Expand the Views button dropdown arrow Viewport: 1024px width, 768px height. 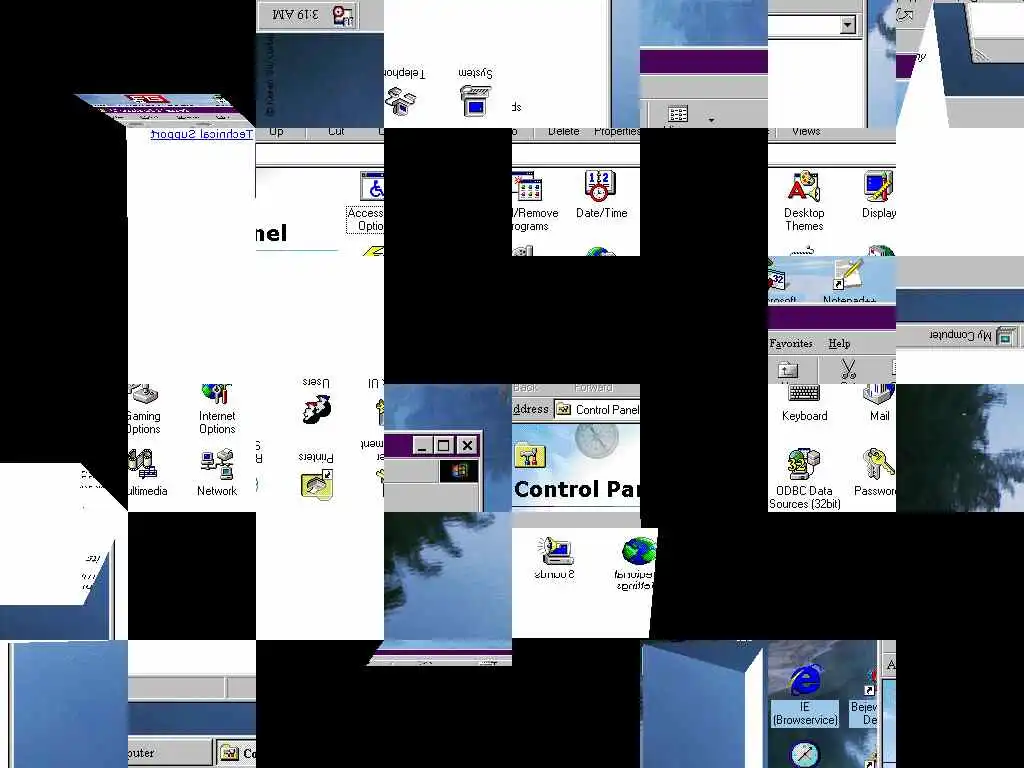pos(711,120)
